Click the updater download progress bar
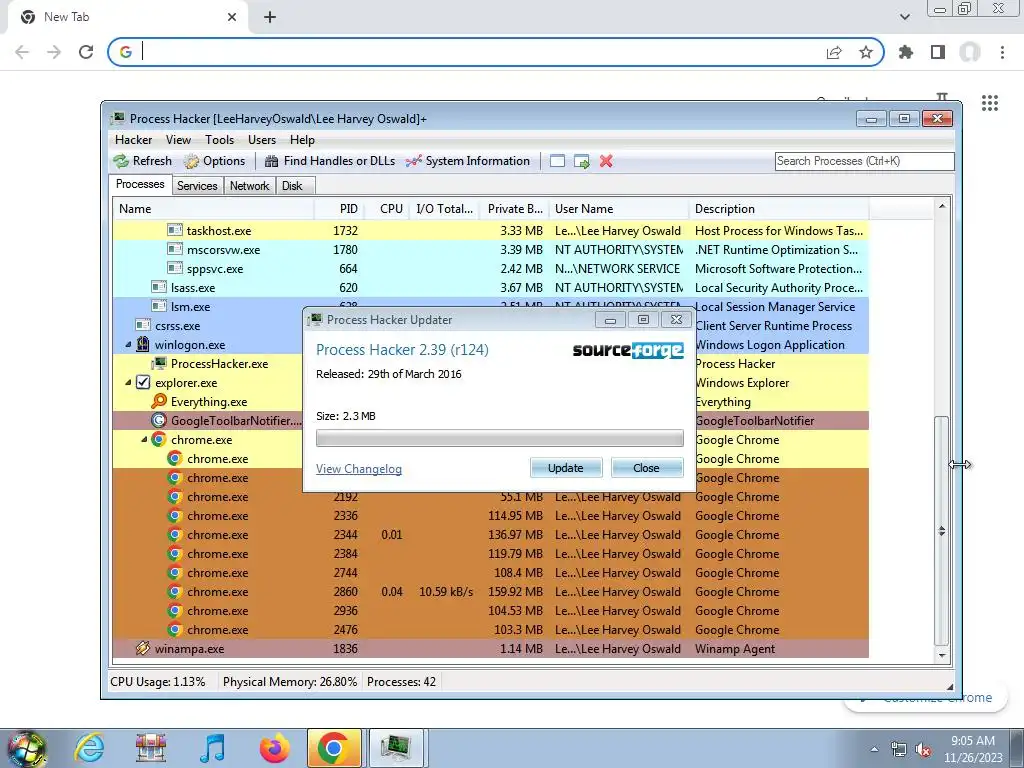 (x=500, y=438)
